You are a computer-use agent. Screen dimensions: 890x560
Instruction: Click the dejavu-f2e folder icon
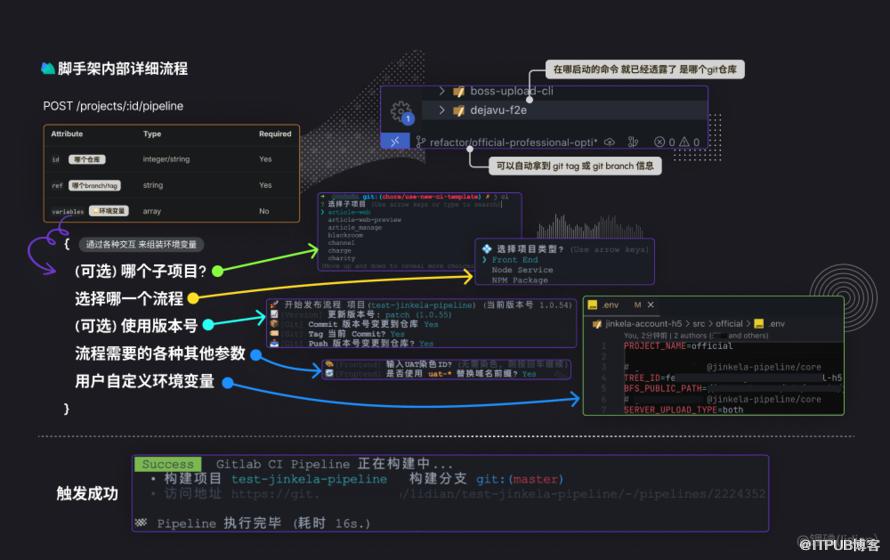pos(459,111)
